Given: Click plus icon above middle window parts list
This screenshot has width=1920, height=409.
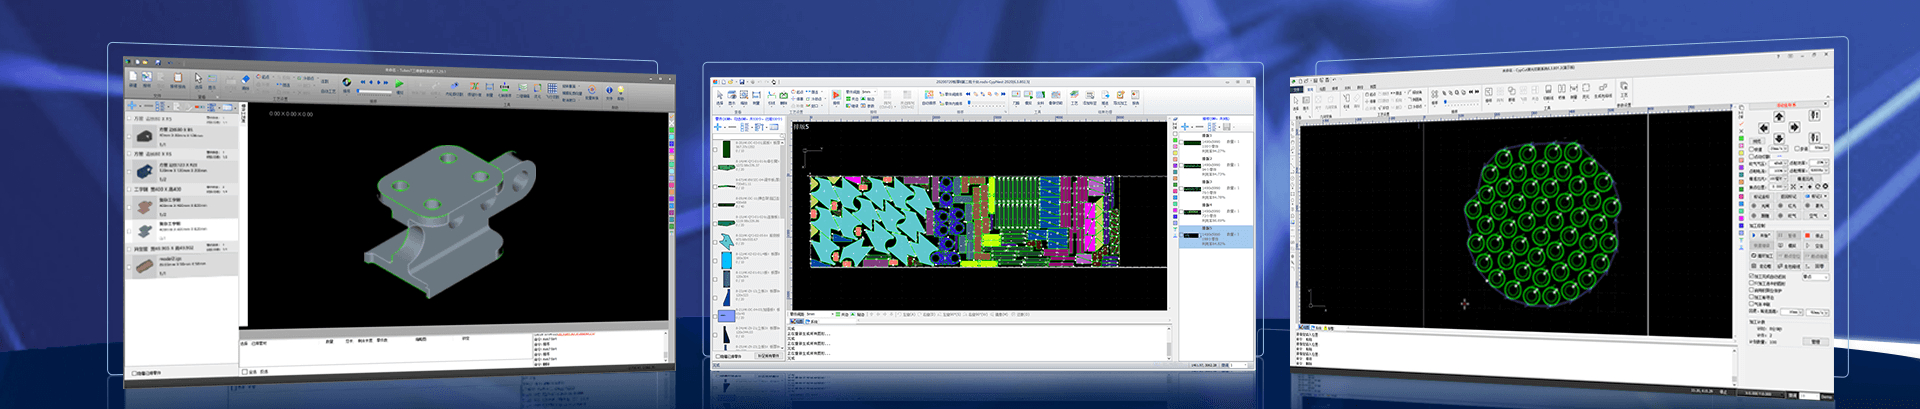Looking at the screenshot, I should tap(717, 127).
